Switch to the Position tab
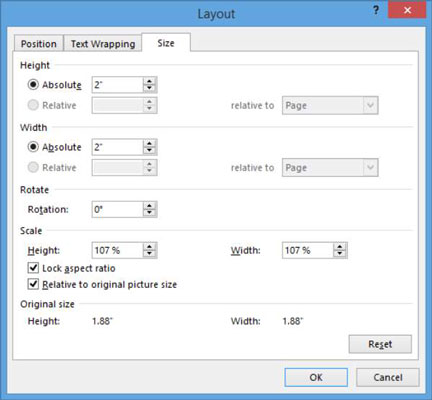The height and width of the screenshot is (400, 432). [39, 44]
